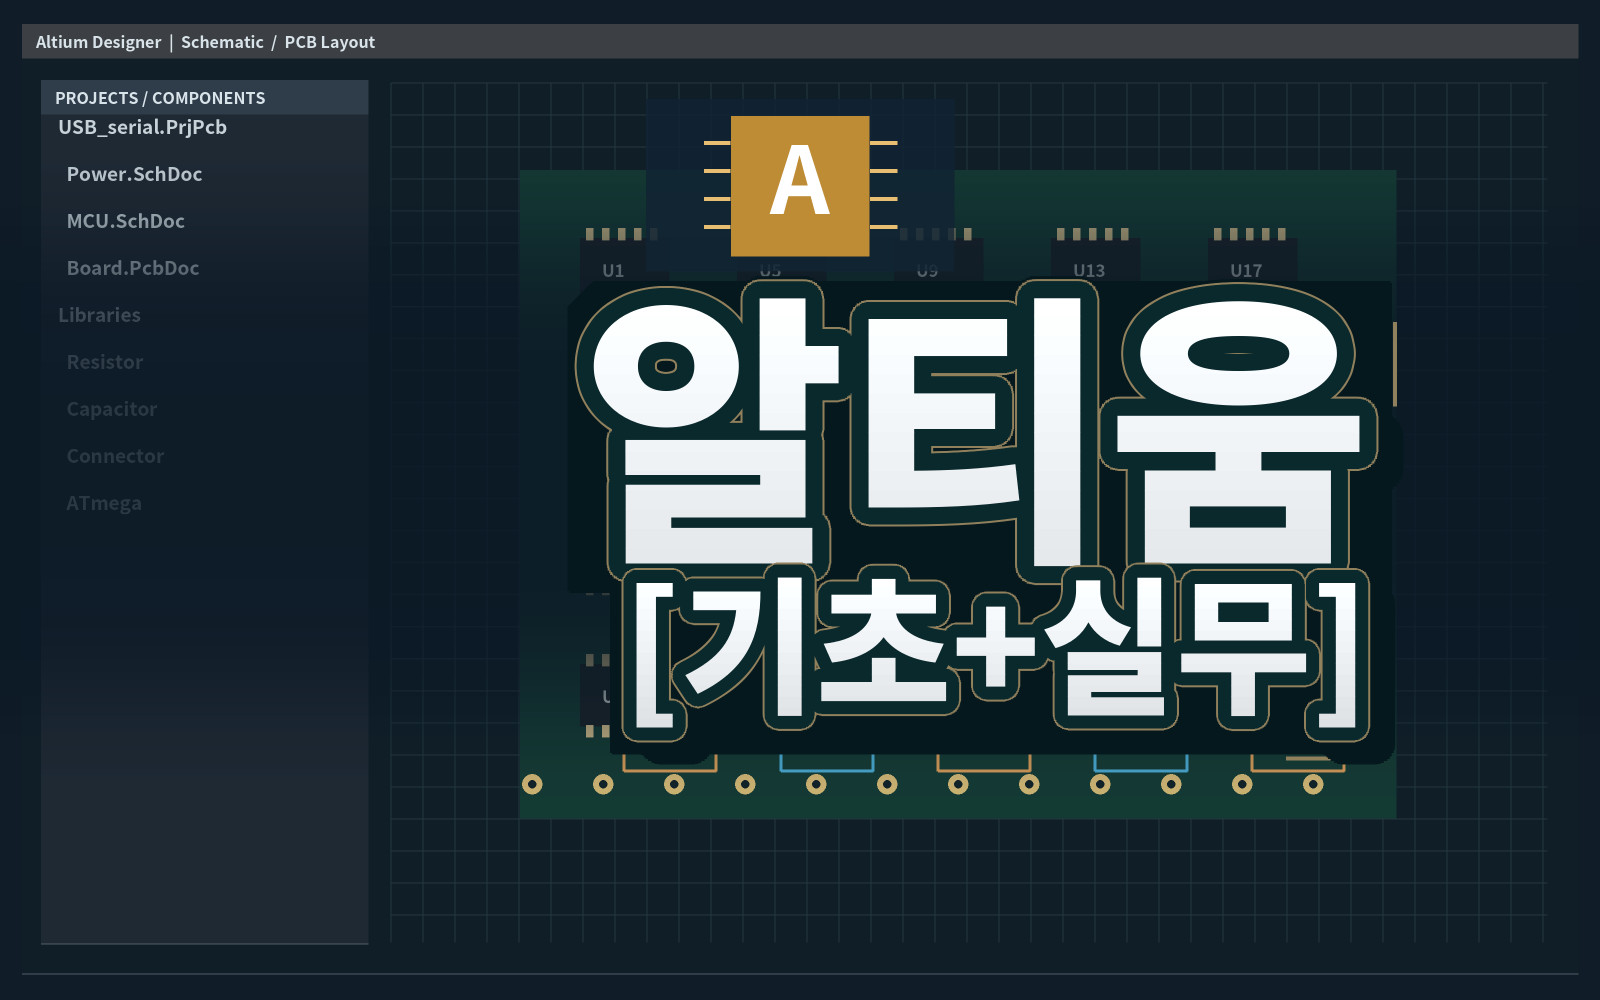1600x1000 pixels.
Task: Open the Power.SchDoc document
Action: [134, 174]
